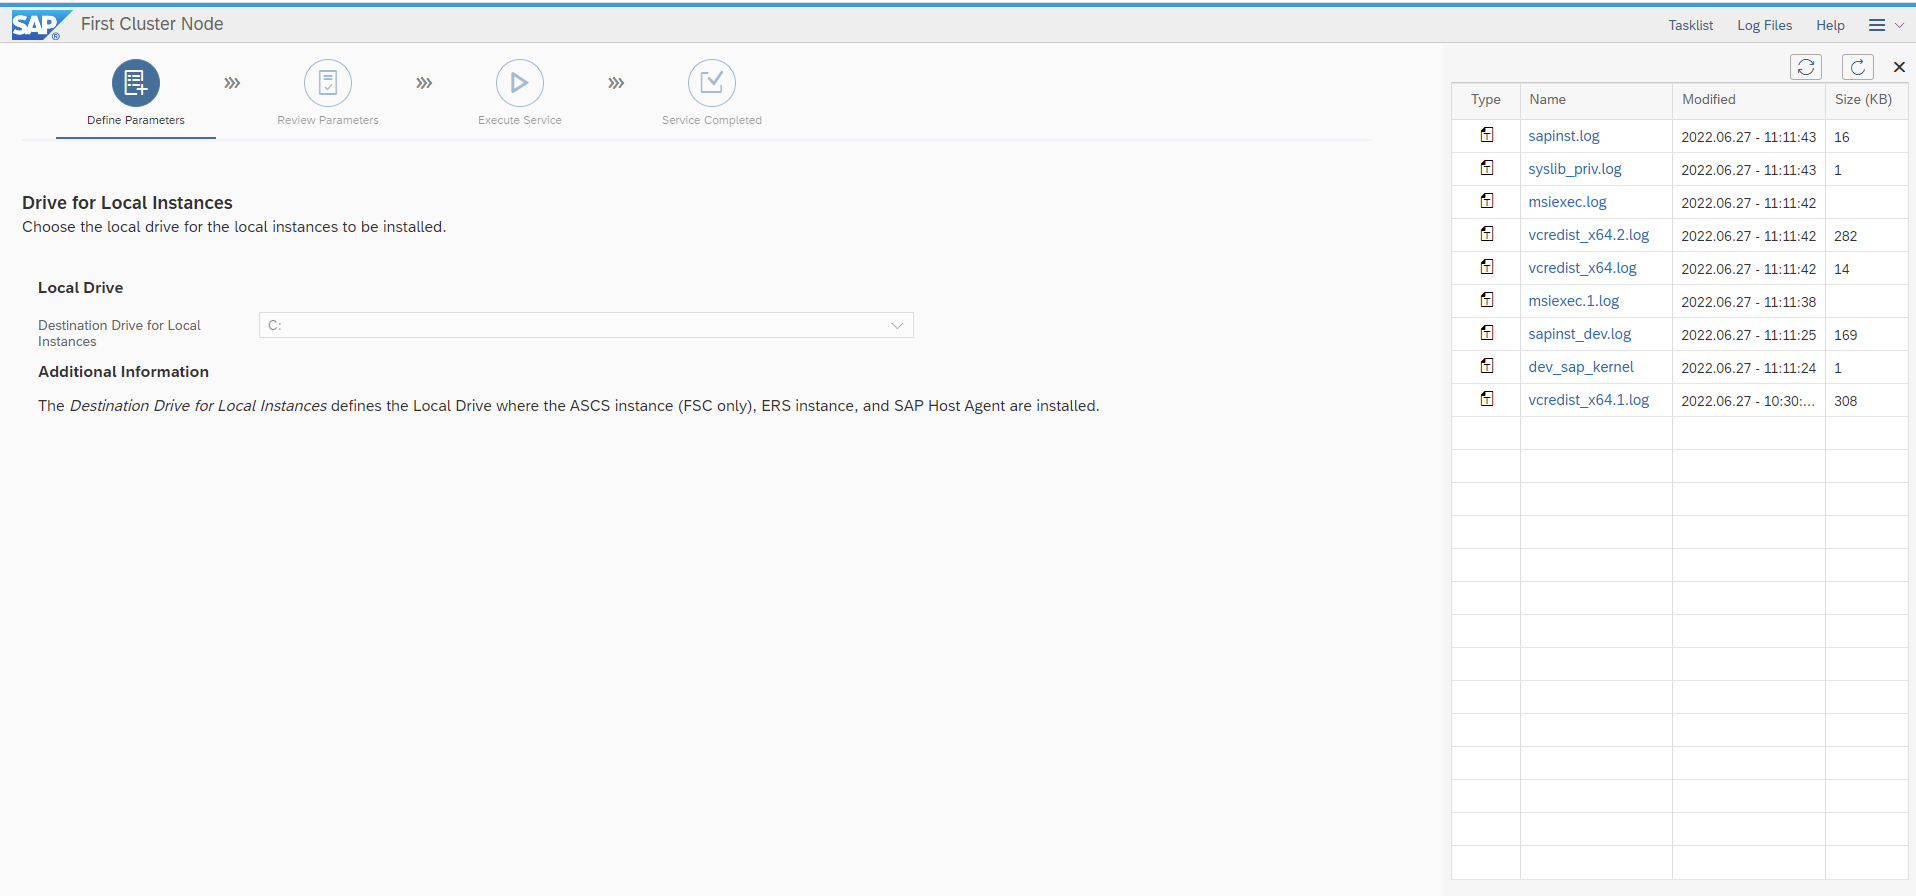1916x896 pixels.
Task: Click file icon for msiexec.log
Action: pos(1487,201)
